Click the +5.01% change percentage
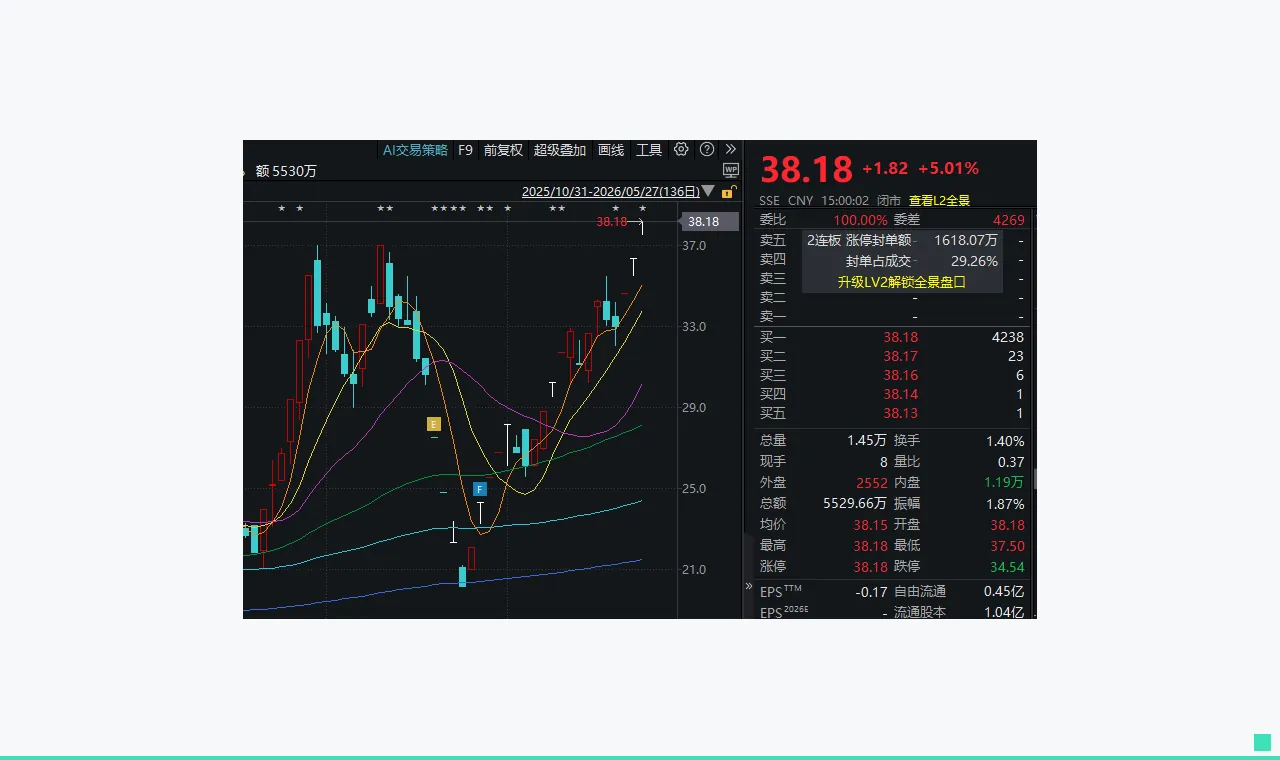 pyautogui.click(x=948, y=168)
